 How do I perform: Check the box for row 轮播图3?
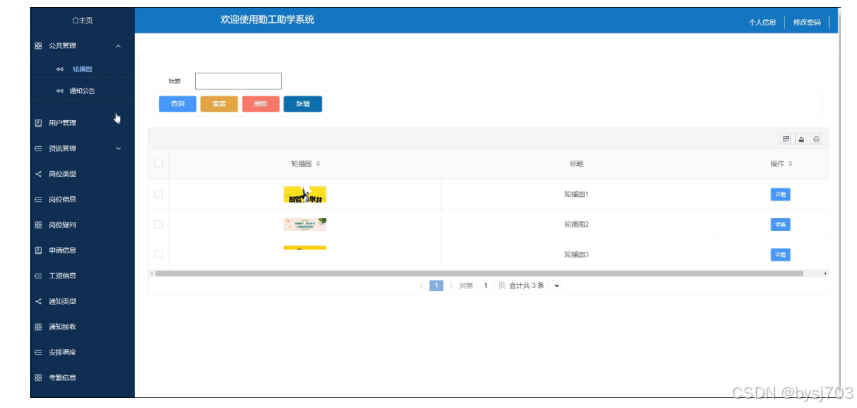[x=159, y=254]
